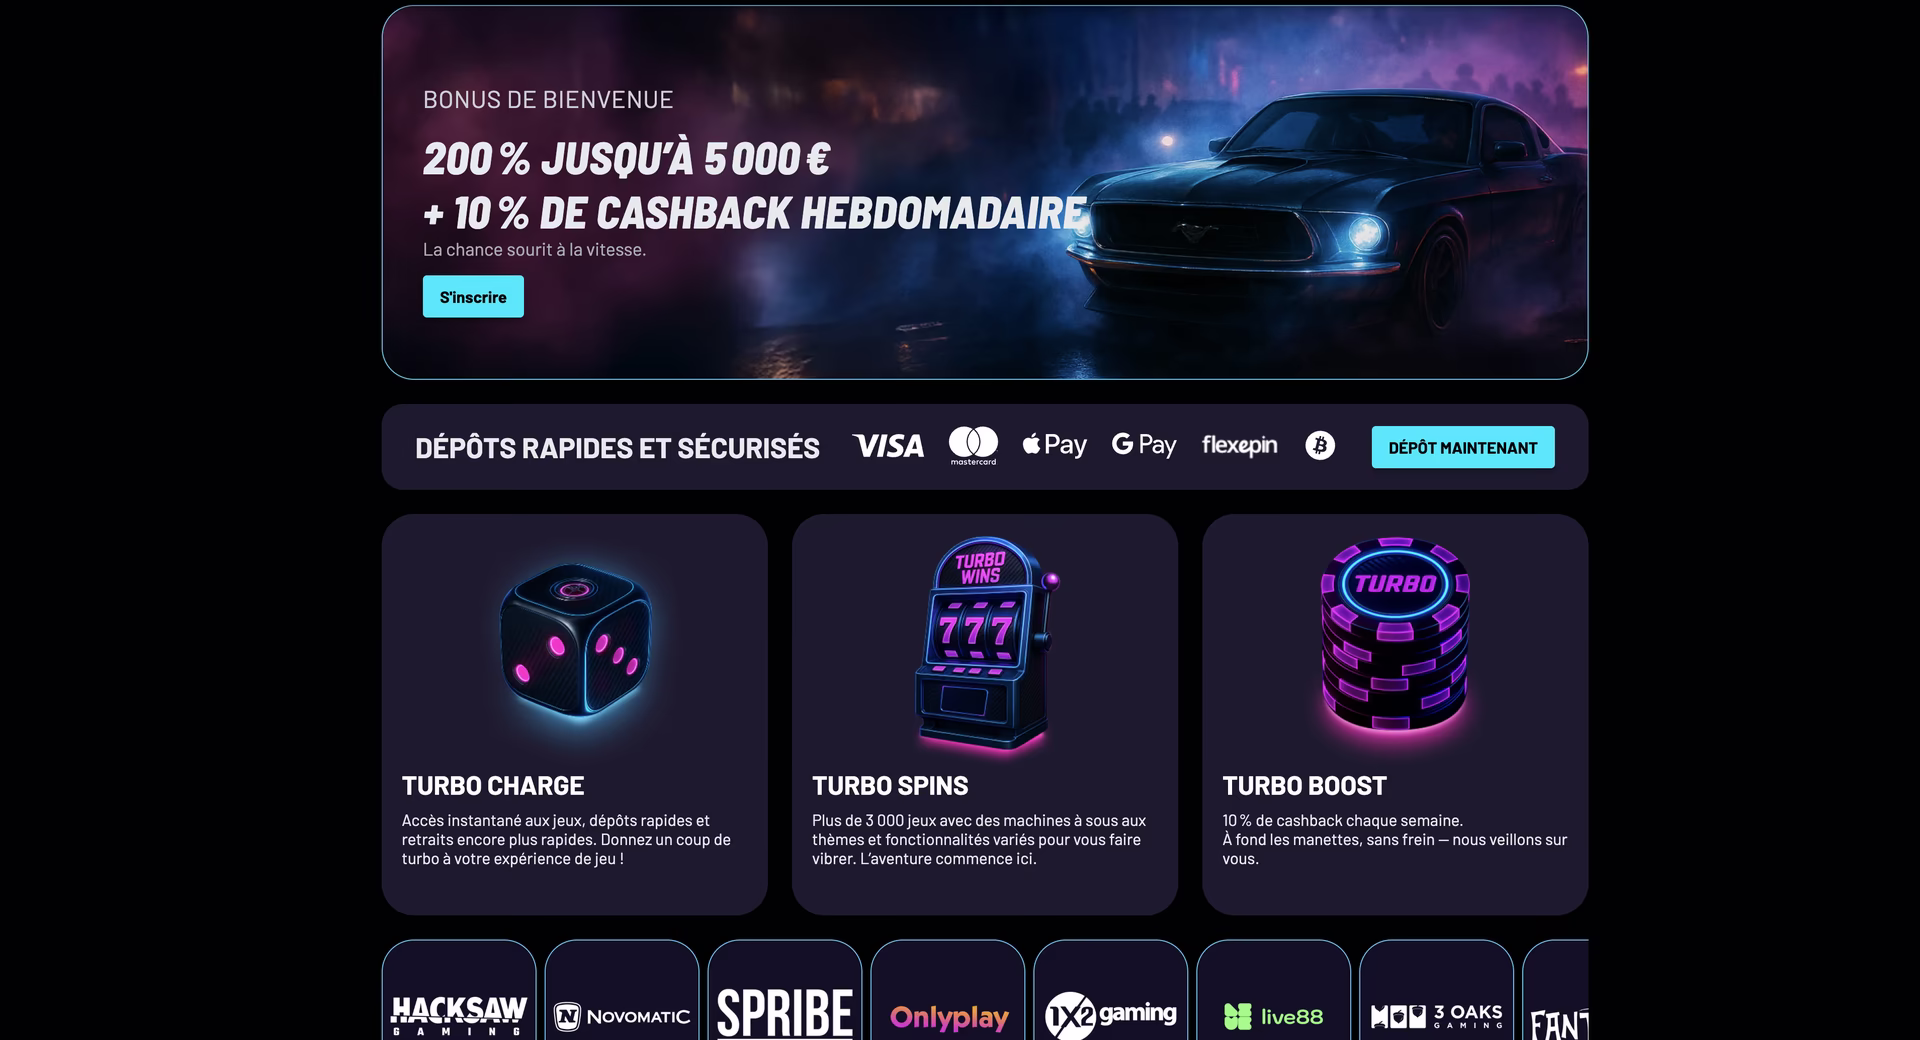Screen dimensions: 1920x1040
Task: Select the Turbo poker chips stack image
Action: click(1395, 636)
